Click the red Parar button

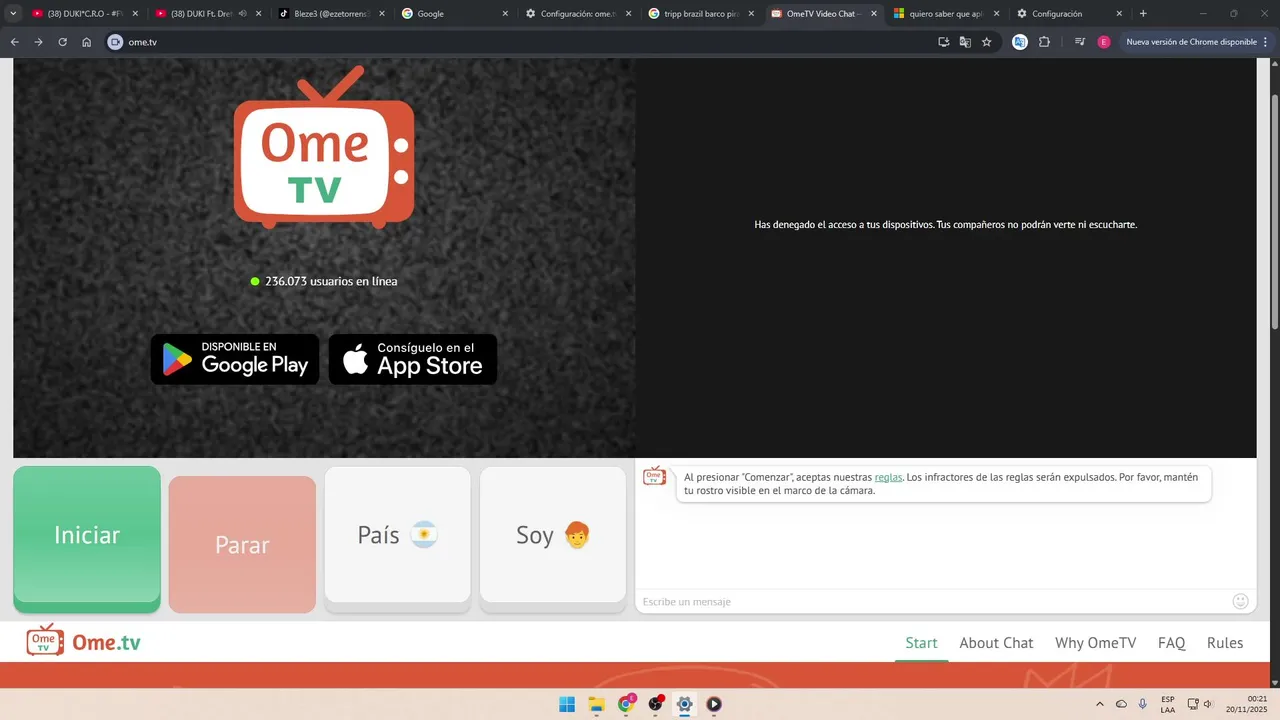[x=242, y=545]
